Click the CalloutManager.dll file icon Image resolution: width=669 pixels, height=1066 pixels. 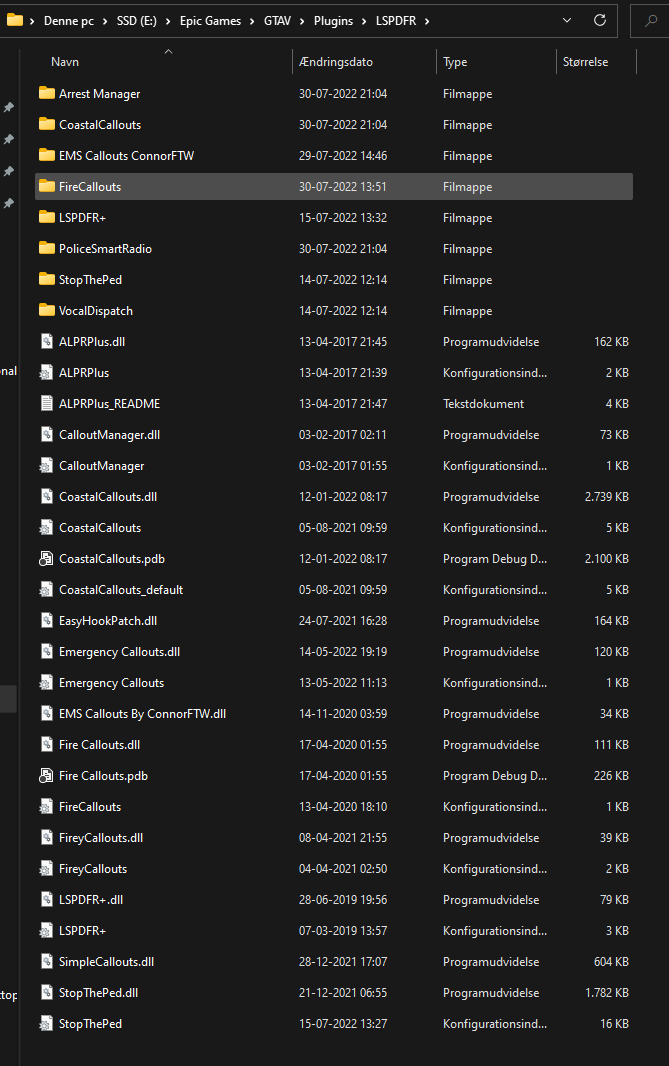point(46,434)
